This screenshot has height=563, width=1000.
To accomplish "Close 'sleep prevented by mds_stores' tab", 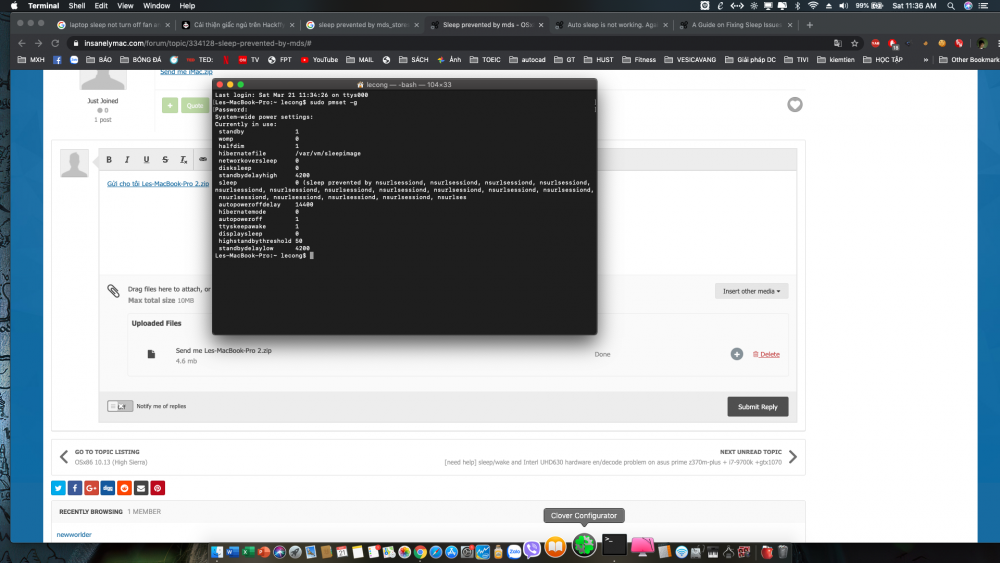I will click(x=416, y=25).
